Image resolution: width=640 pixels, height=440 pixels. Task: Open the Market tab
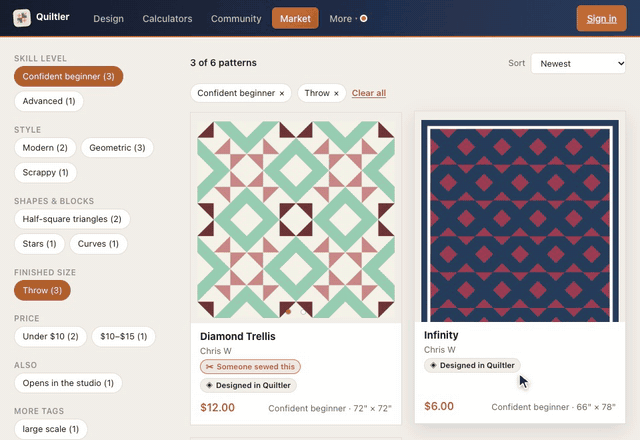pyautogui.click(x=295, y=18)
